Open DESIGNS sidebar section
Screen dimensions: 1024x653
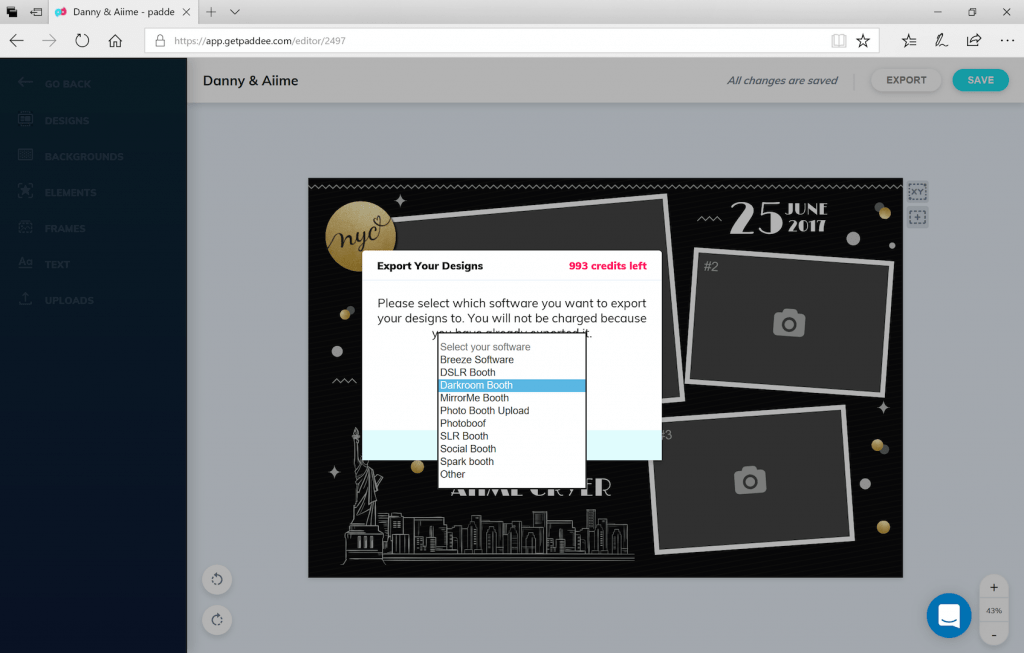point(54,120)
